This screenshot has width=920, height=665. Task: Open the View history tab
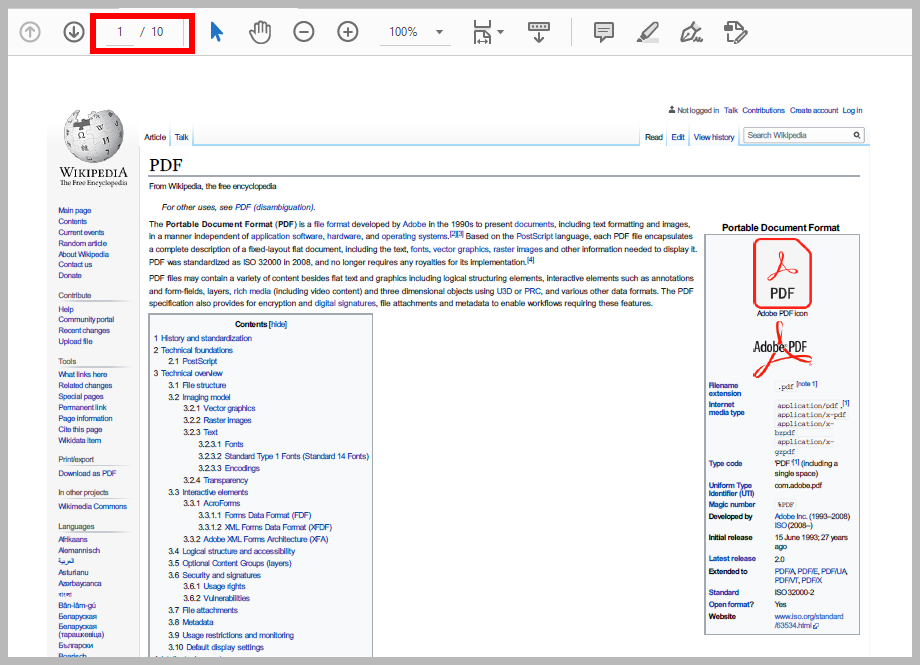(713, 137)
